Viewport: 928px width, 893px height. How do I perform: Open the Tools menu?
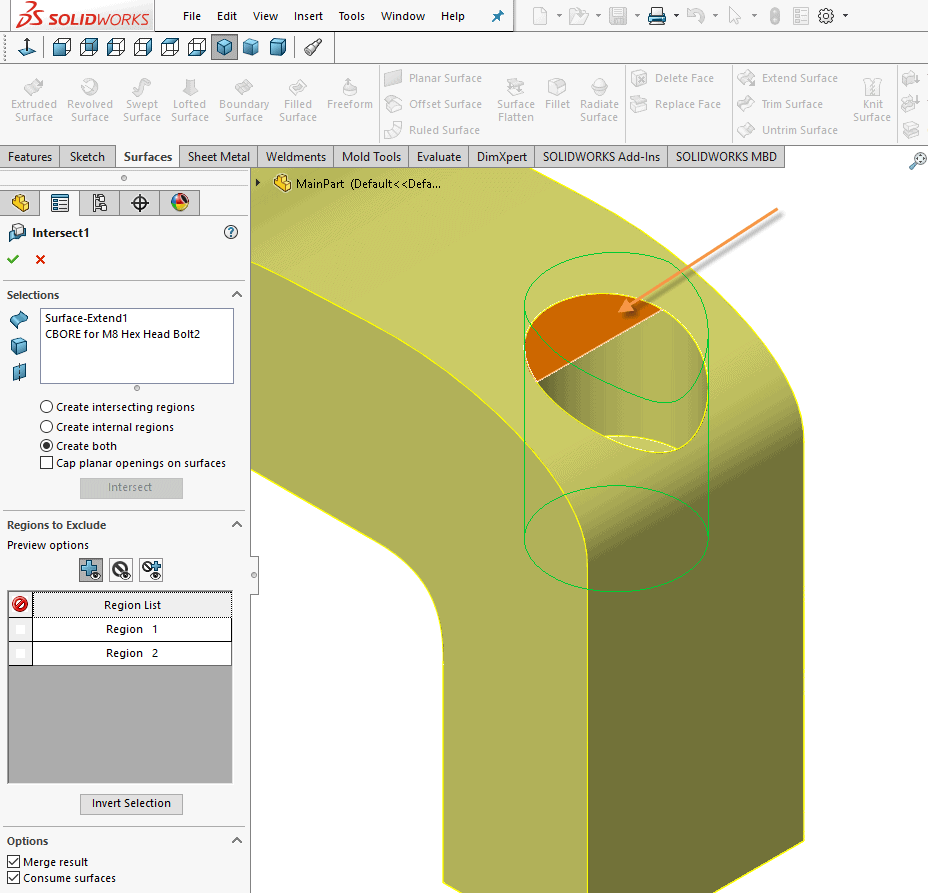point(352,16)
